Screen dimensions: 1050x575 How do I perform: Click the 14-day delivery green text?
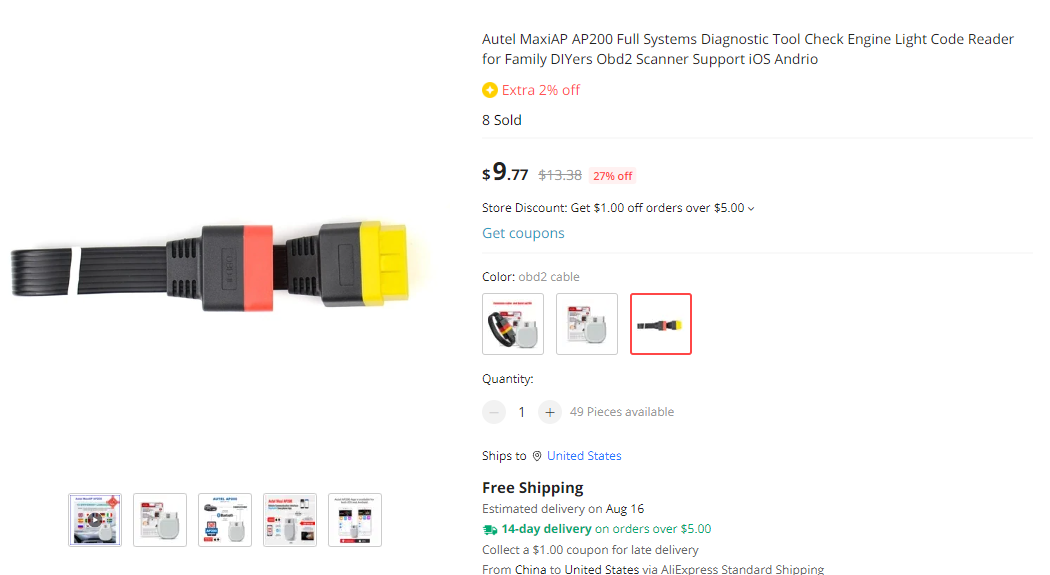pyautogui.click(x=546, y=529)
